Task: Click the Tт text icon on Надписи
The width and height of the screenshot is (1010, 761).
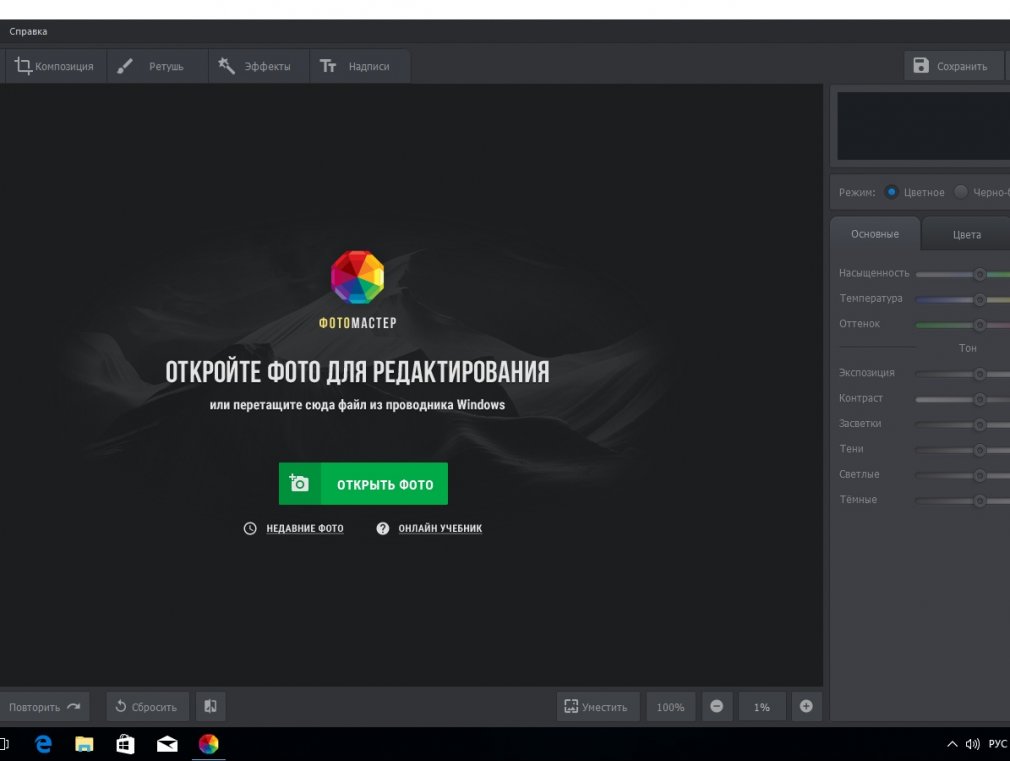Action: click(x=328, y=66)
